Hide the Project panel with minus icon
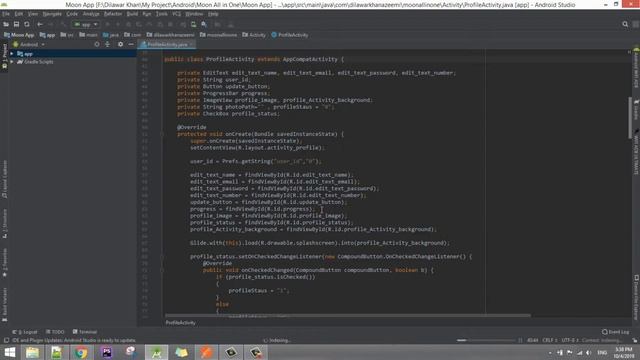 (131, 44)
